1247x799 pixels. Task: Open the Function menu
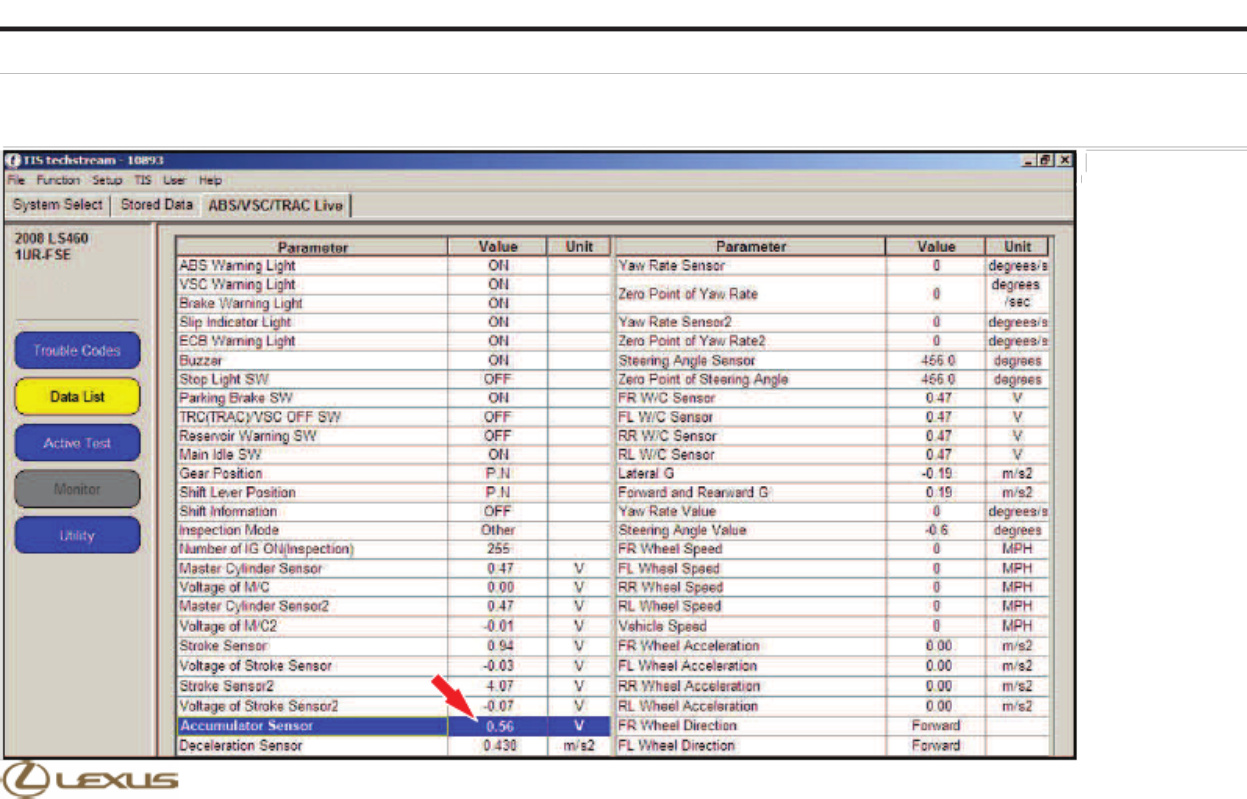tap(59, 180)
